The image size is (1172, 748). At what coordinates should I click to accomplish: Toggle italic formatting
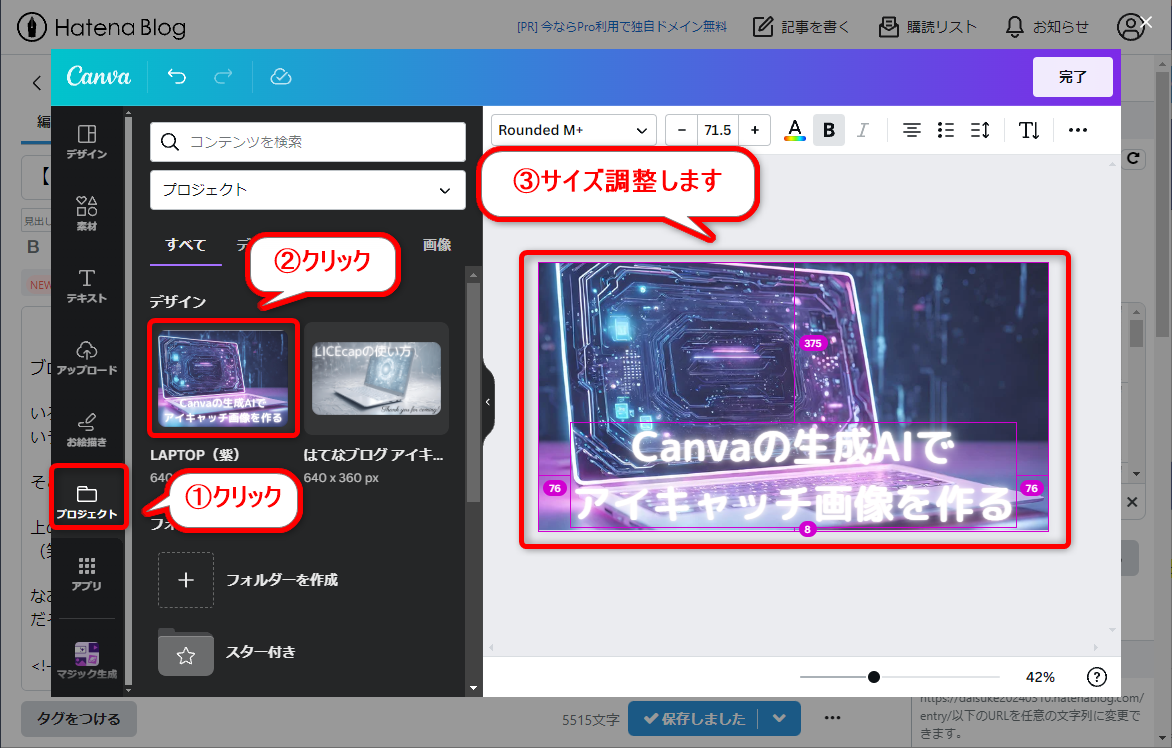coord(863,130)
